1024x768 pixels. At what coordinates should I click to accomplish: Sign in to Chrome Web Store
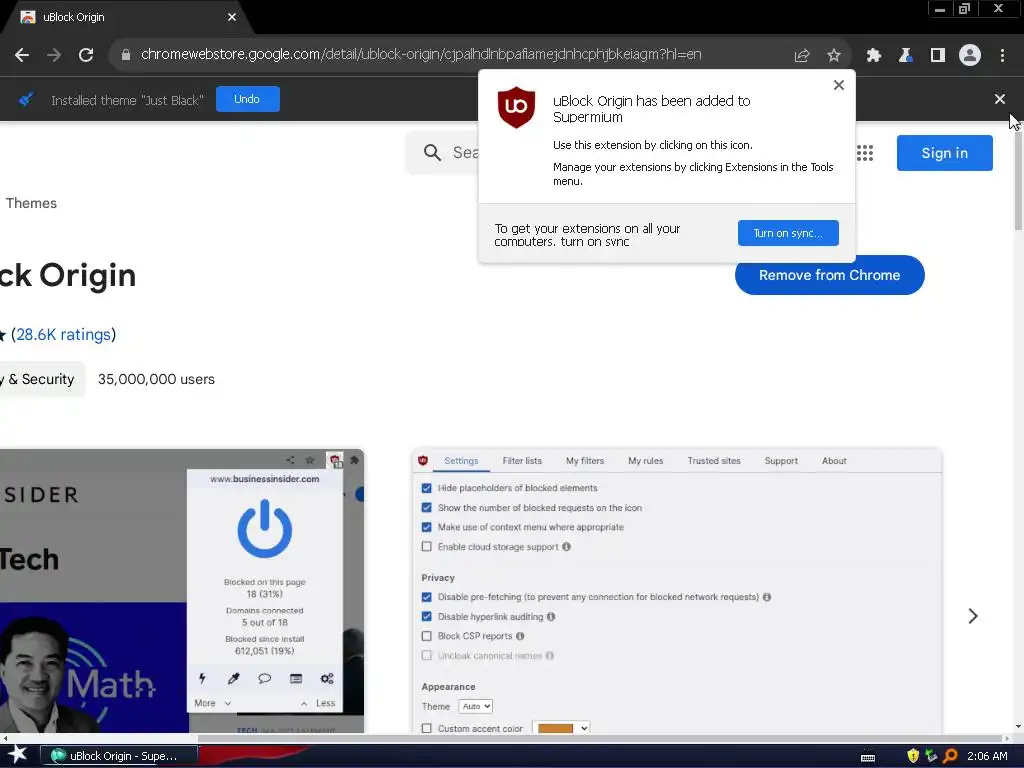tap(944, 153)
